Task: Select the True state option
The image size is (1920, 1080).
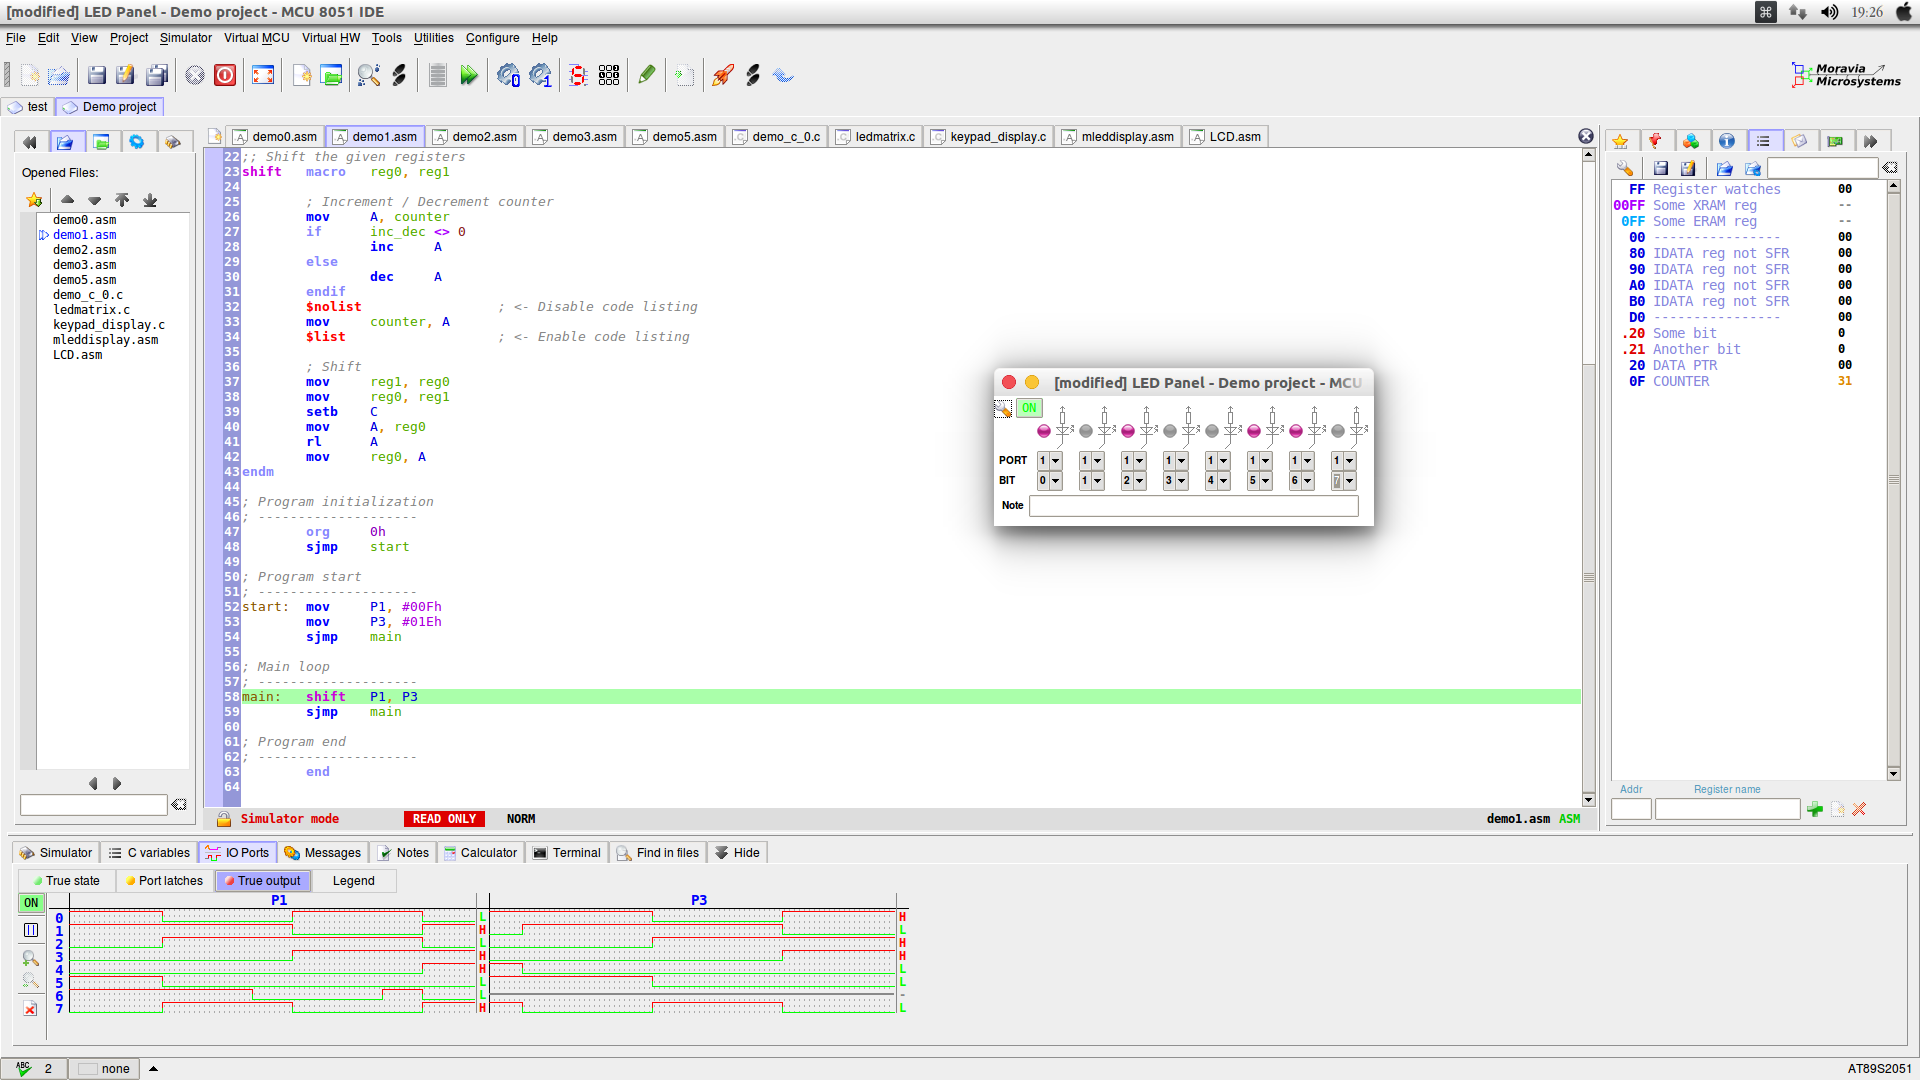Action: 66,881
